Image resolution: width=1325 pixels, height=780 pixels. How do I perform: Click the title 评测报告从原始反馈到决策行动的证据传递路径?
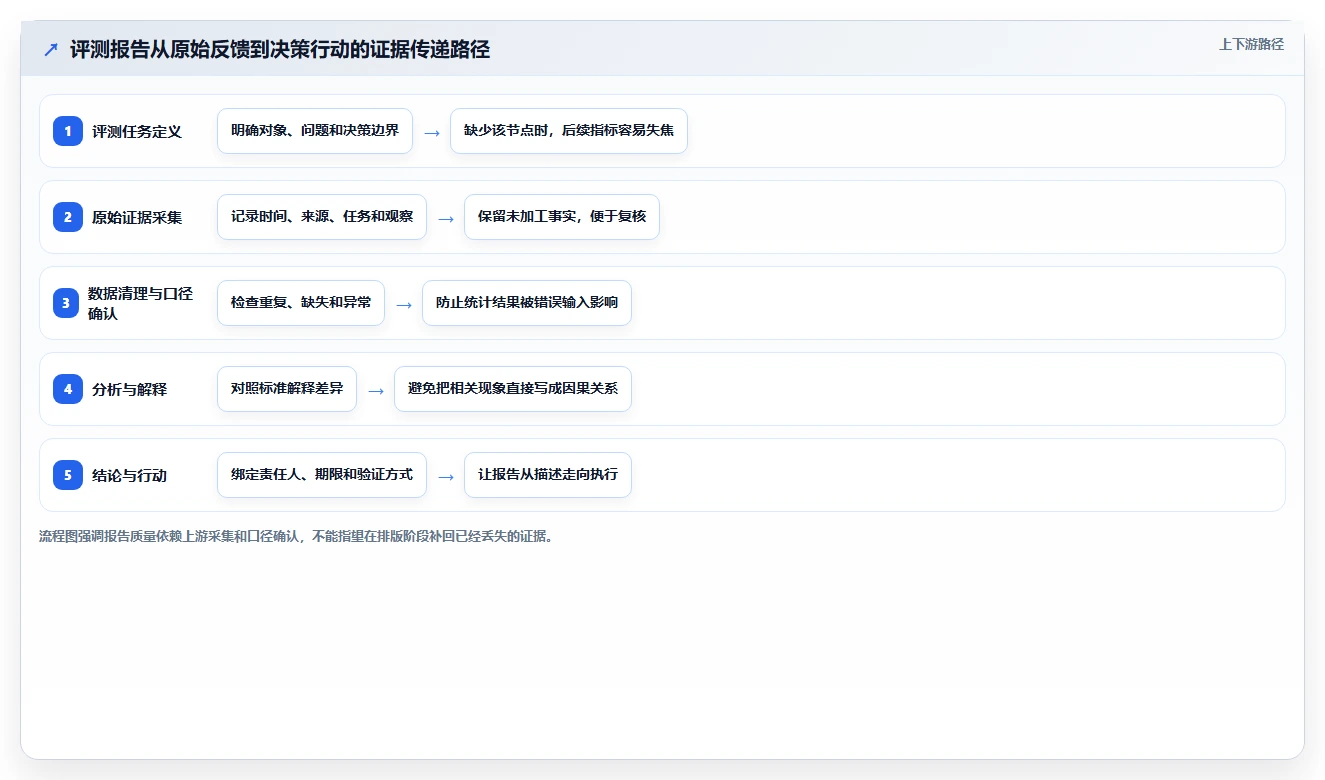tap(280, 49)
